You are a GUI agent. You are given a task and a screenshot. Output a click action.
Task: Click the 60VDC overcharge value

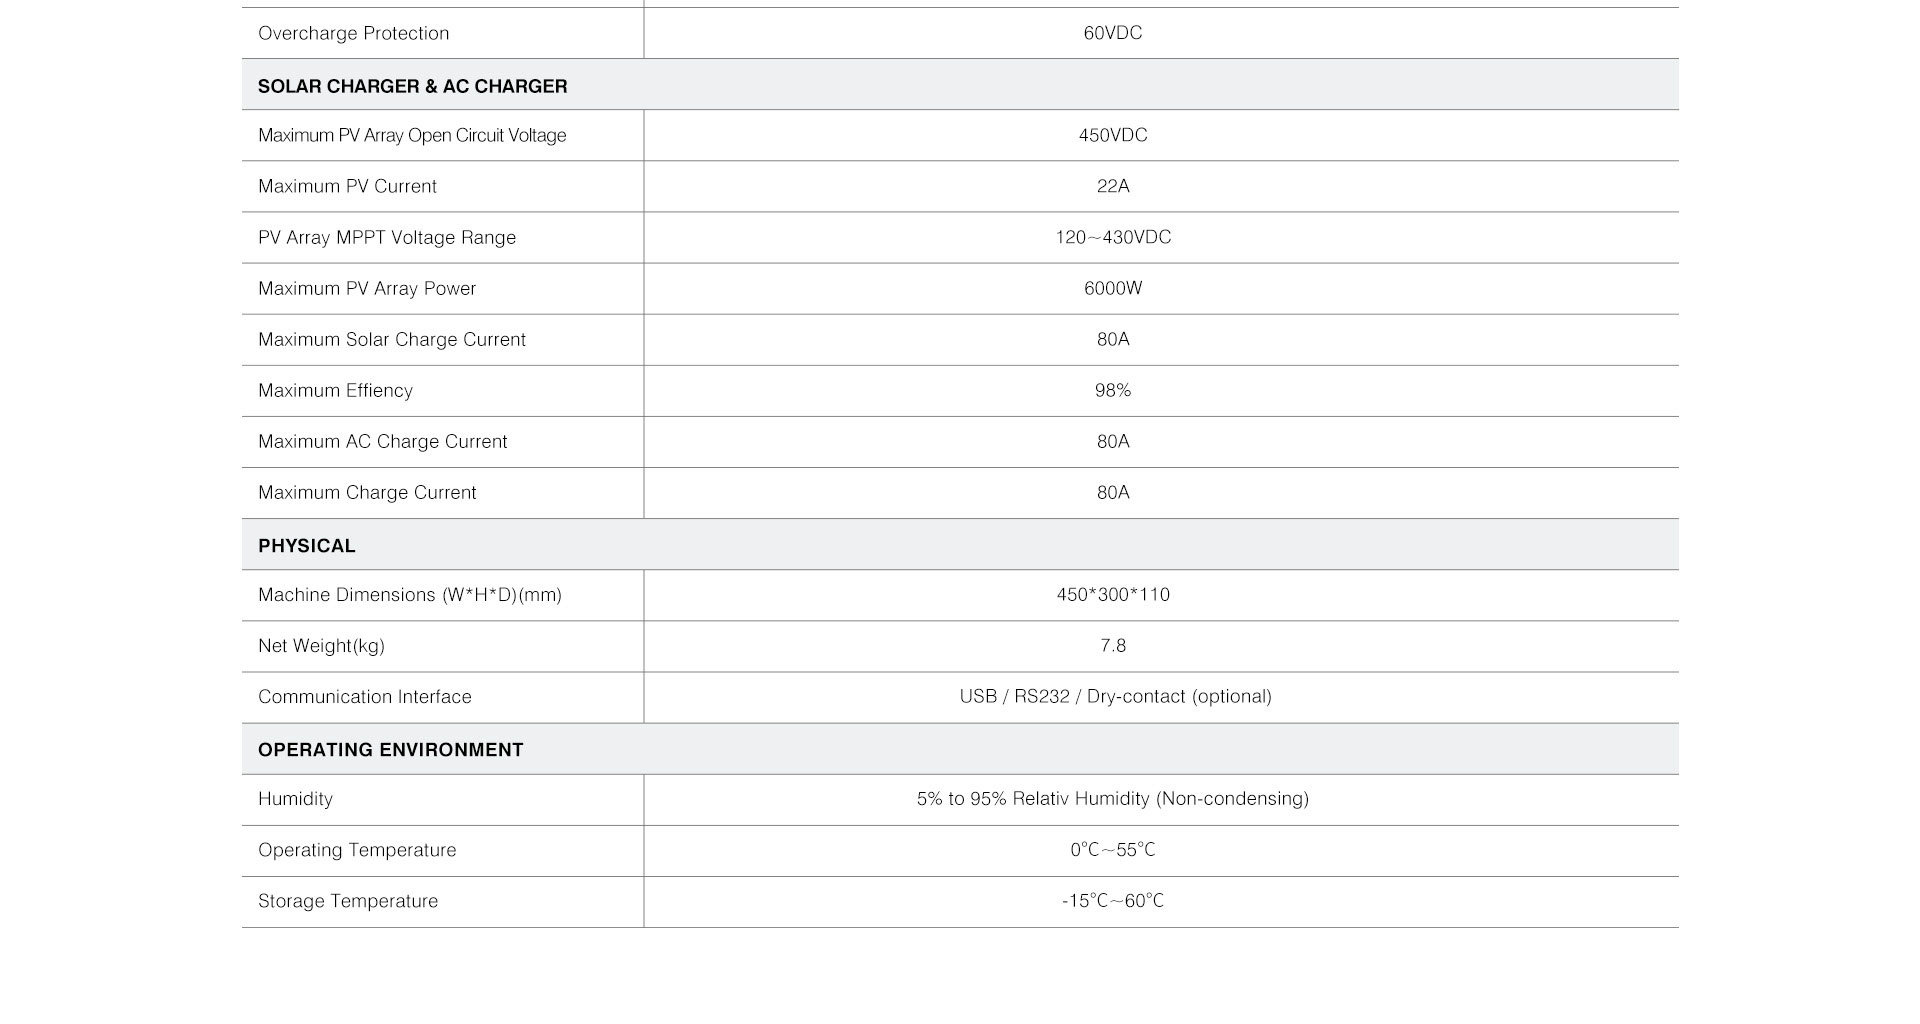click(1112, 33)
